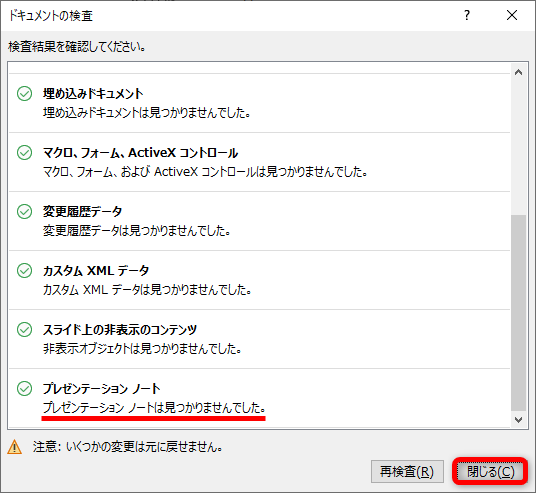
Task: Click the checkmark icon beside 変更履歴データ
Action: tap(25, 212)
